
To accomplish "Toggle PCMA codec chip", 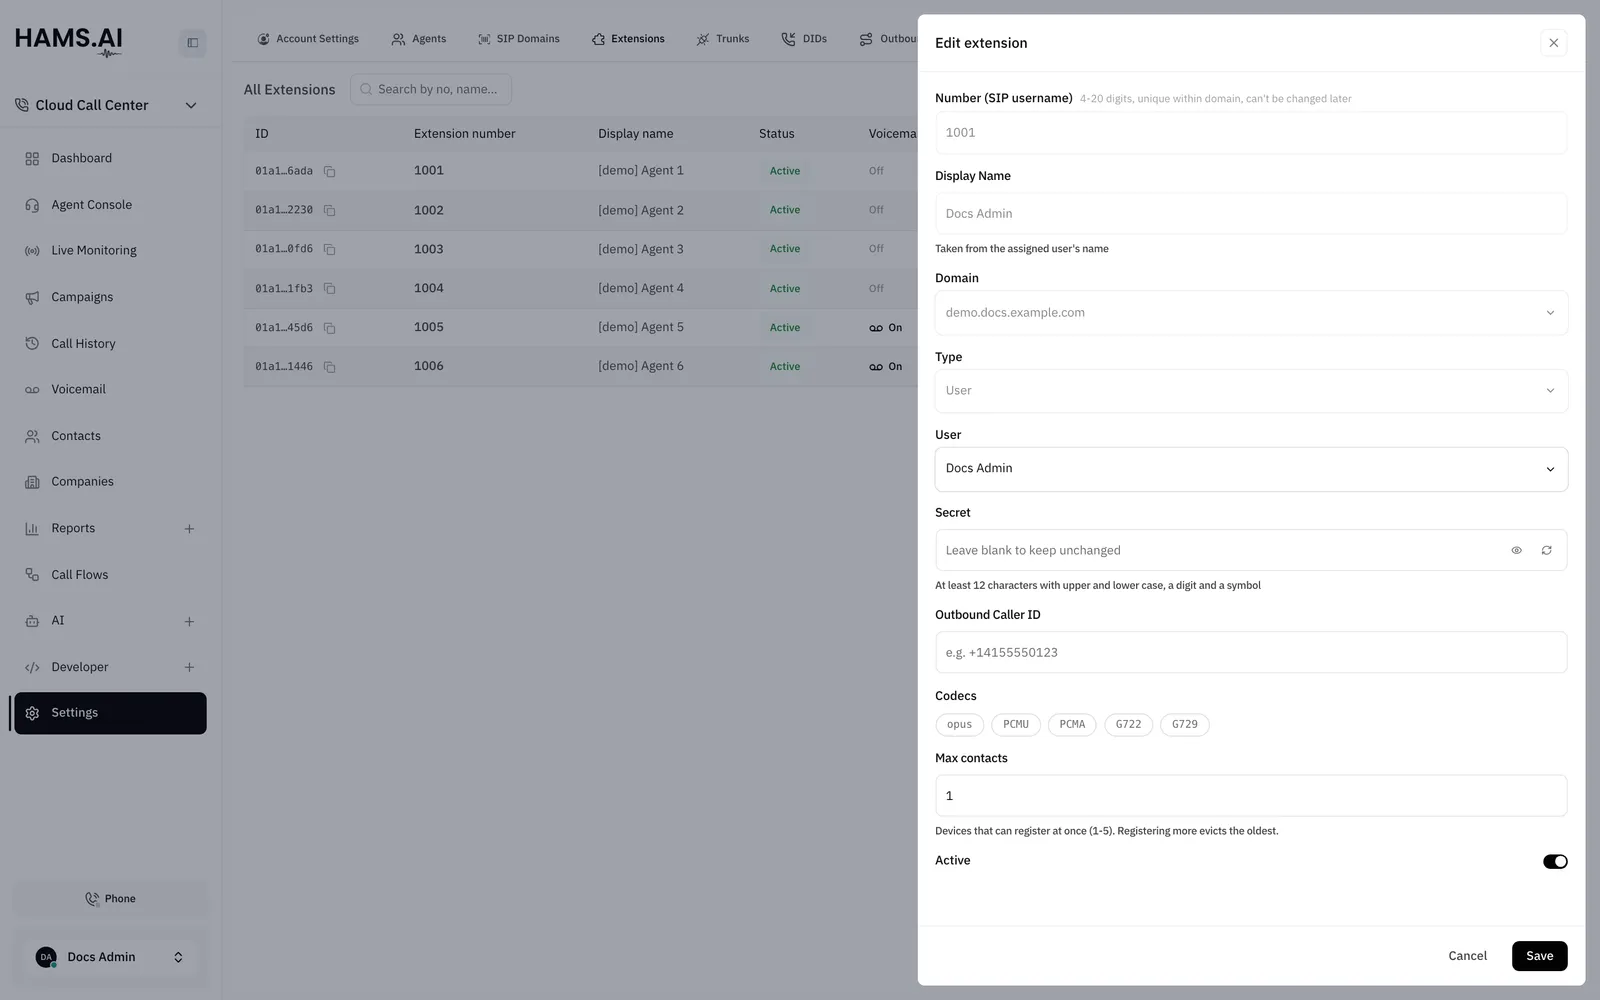I will tap(1072, 724).
